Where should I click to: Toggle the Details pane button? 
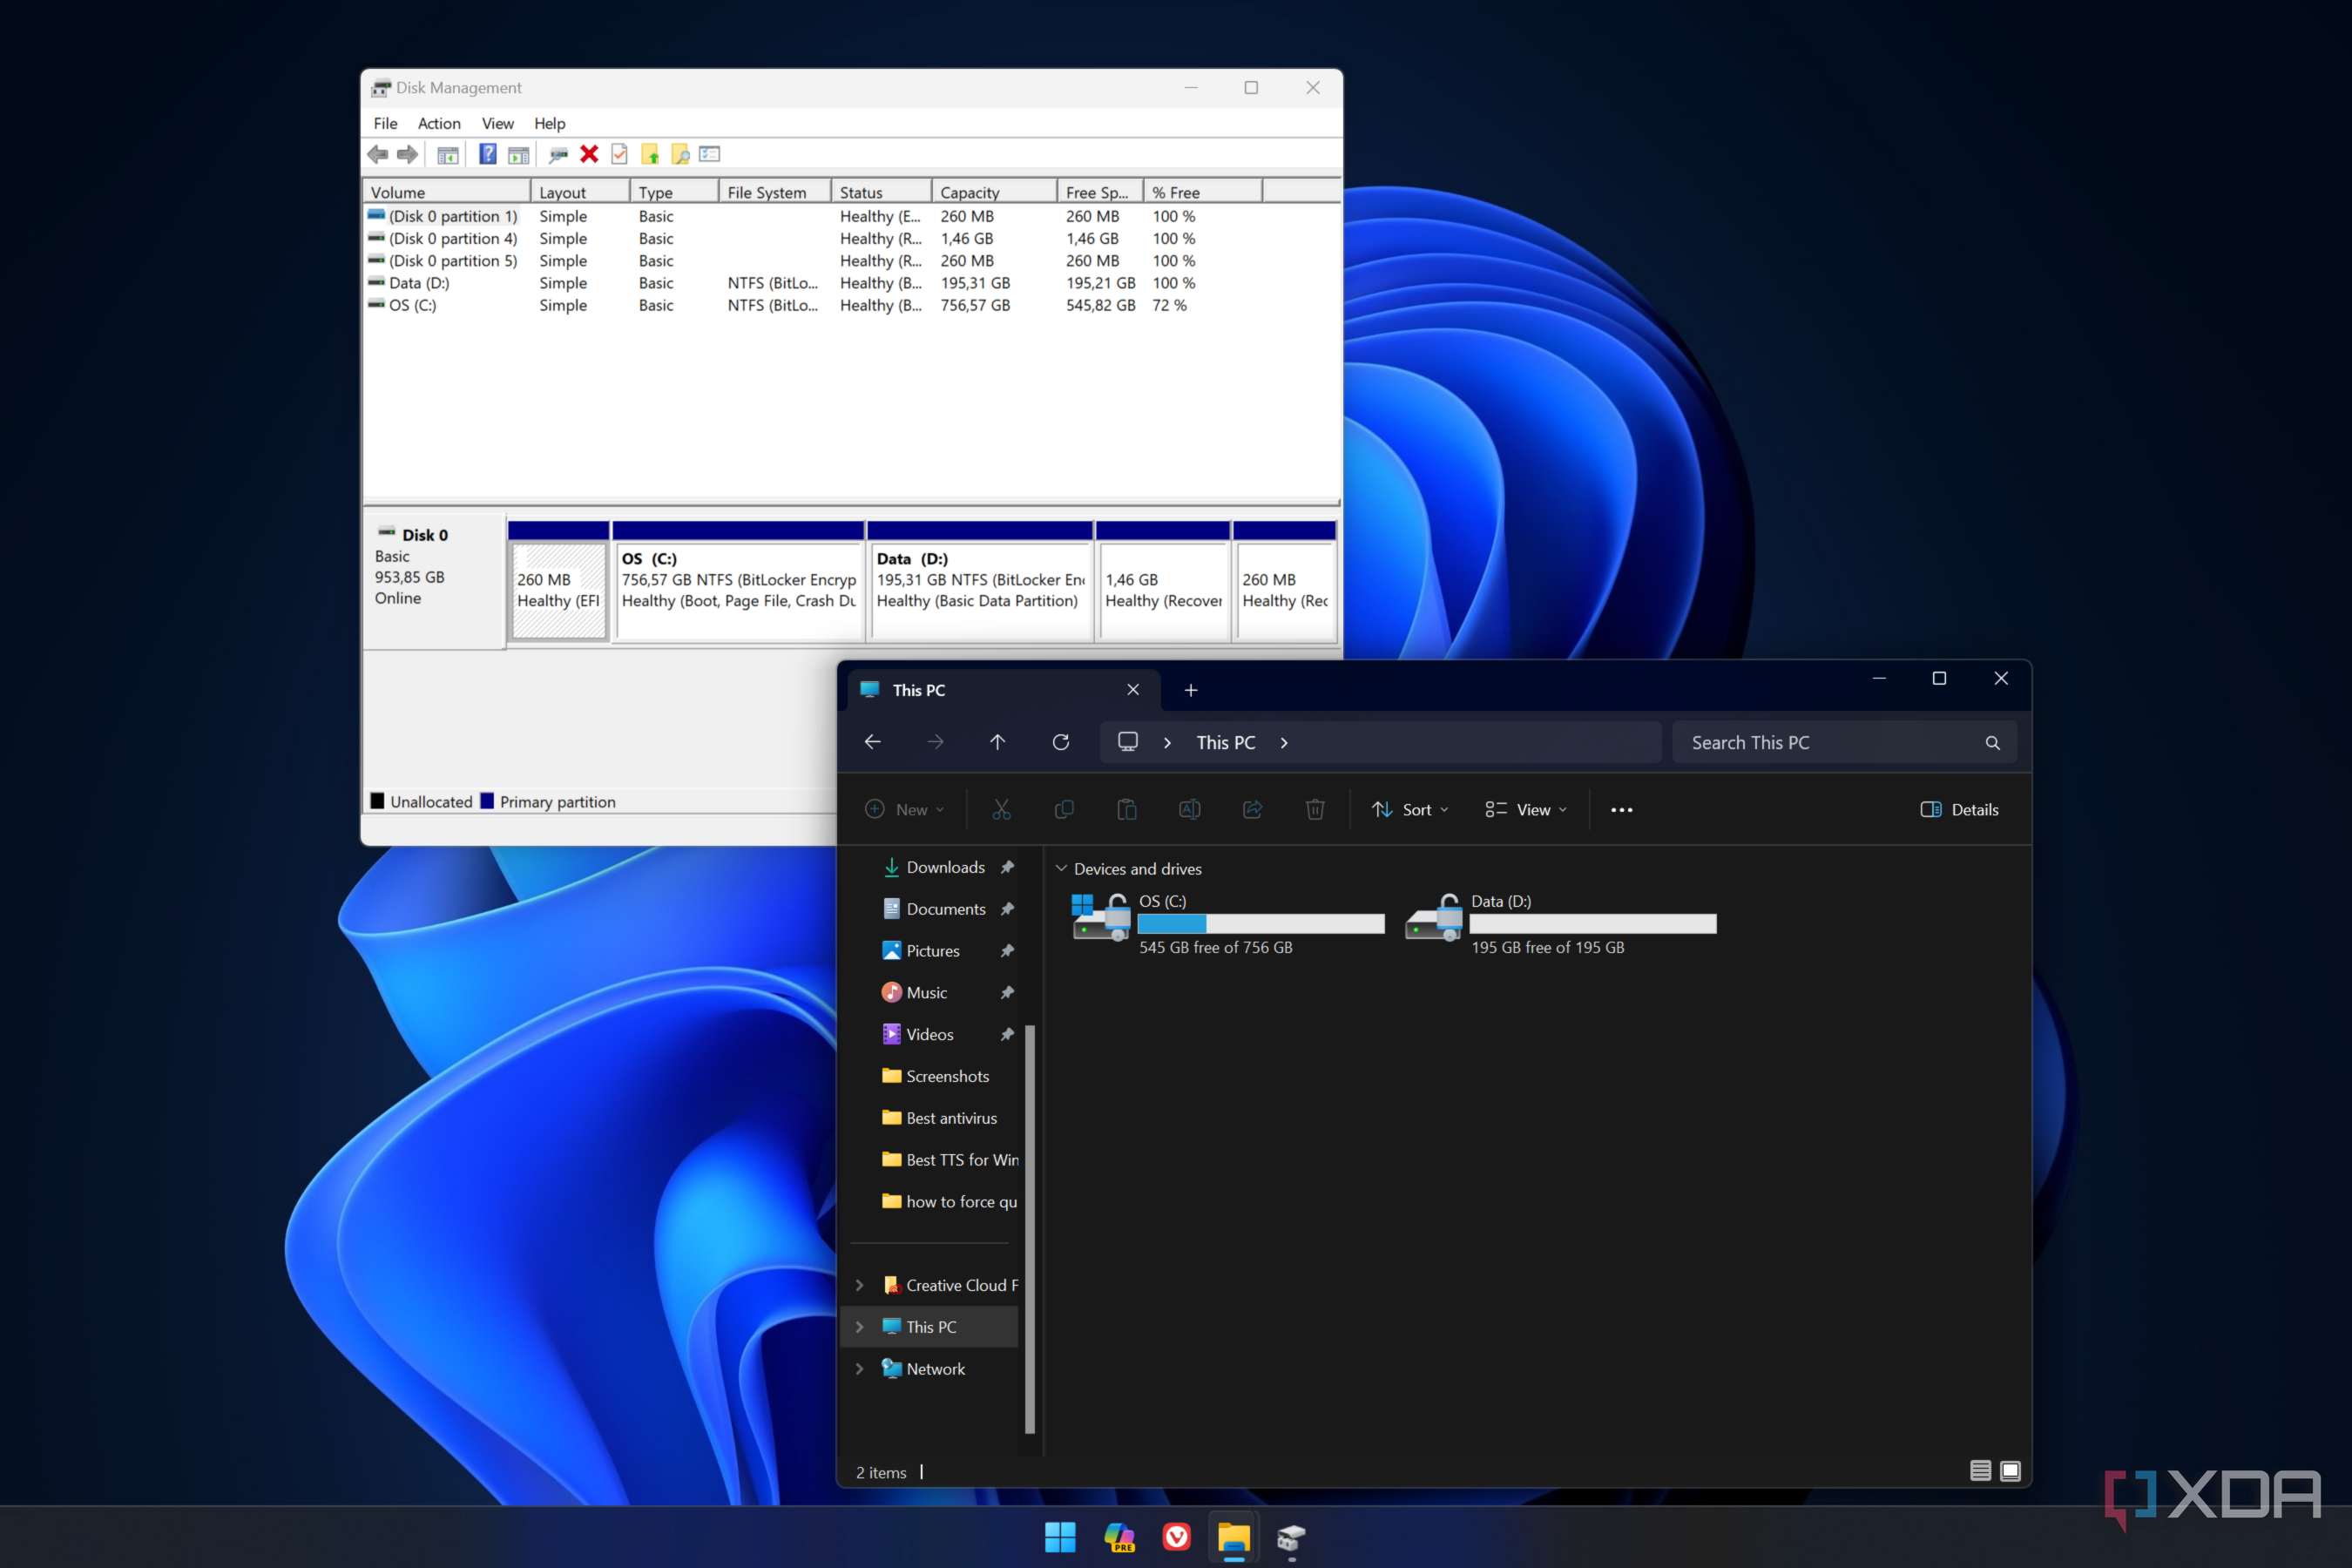[x=1959, y=809]
